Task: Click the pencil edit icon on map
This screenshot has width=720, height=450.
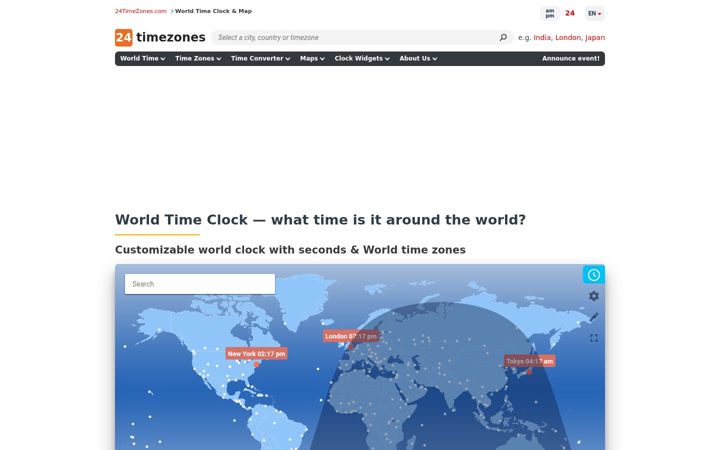Action: 594,317
